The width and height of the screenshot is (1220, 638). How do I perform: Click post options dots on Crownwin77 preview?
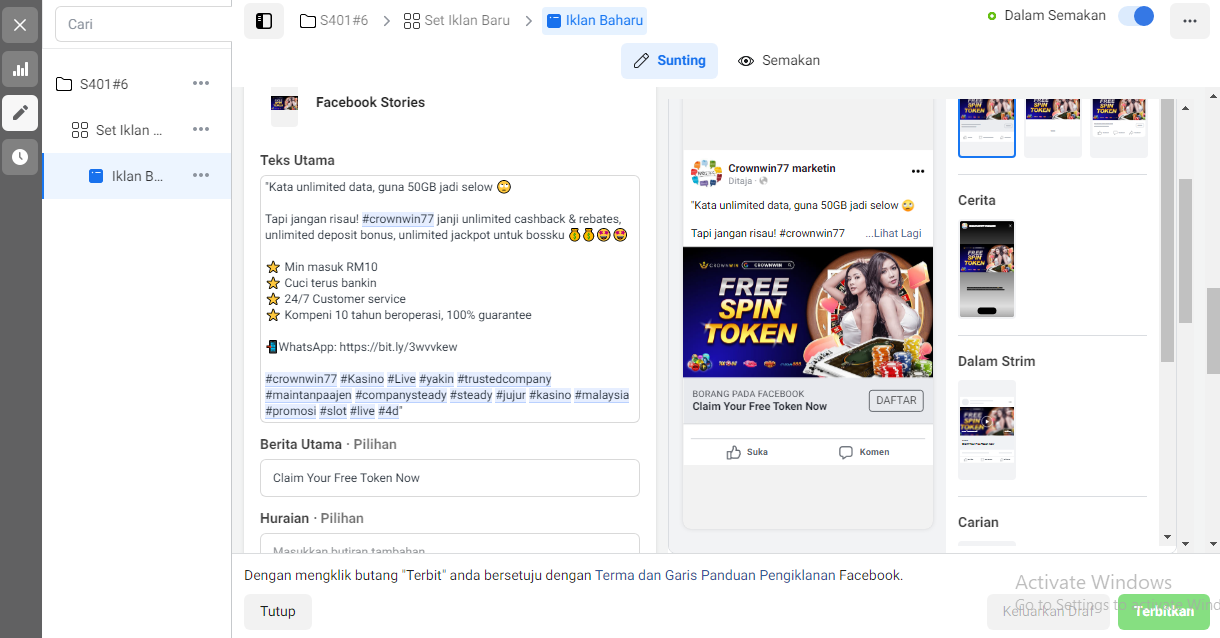tap(917, 171)
